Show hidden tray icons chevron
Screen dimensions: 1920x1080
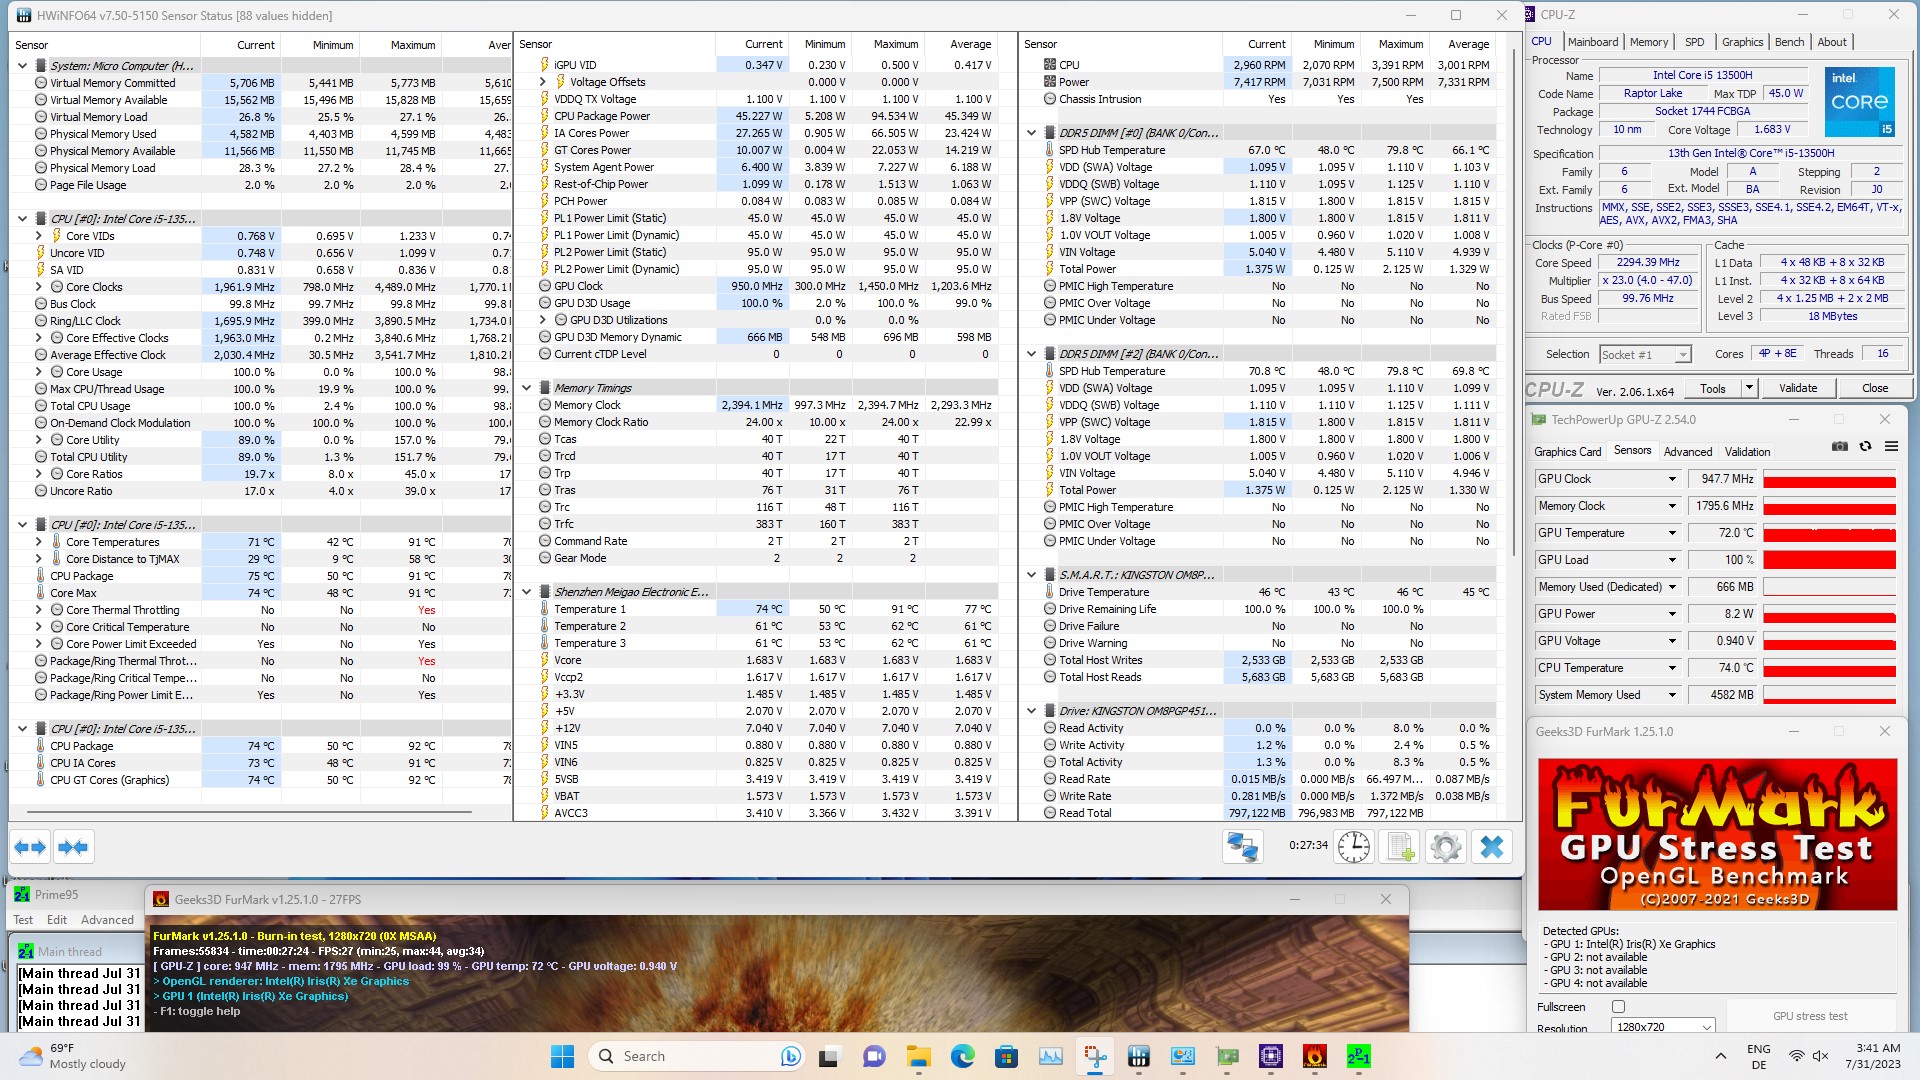click(1720, 1056)
